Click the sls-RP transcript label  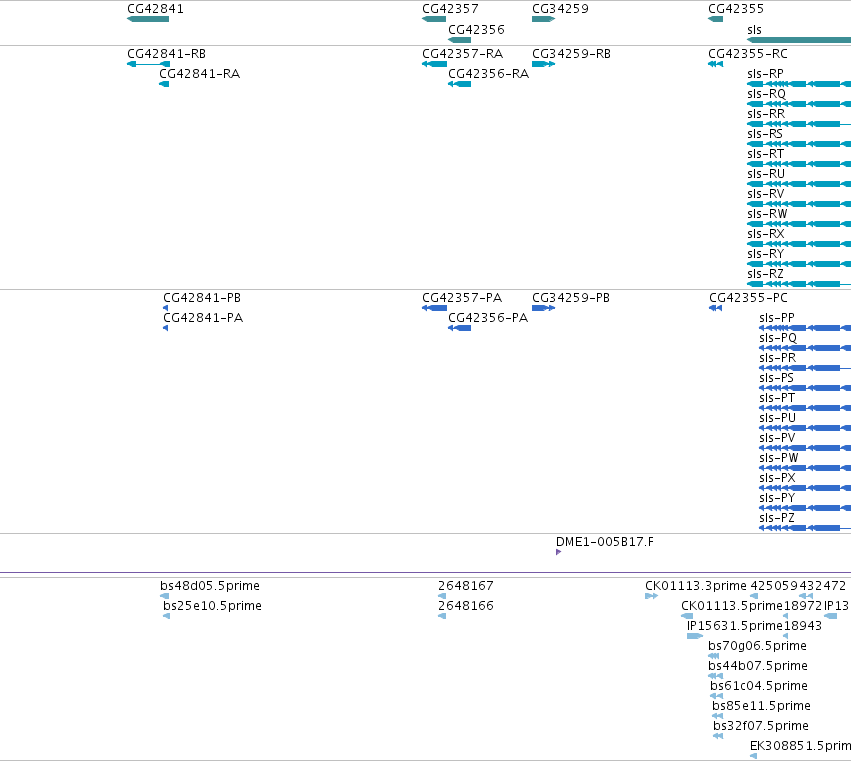click(765, 74)
